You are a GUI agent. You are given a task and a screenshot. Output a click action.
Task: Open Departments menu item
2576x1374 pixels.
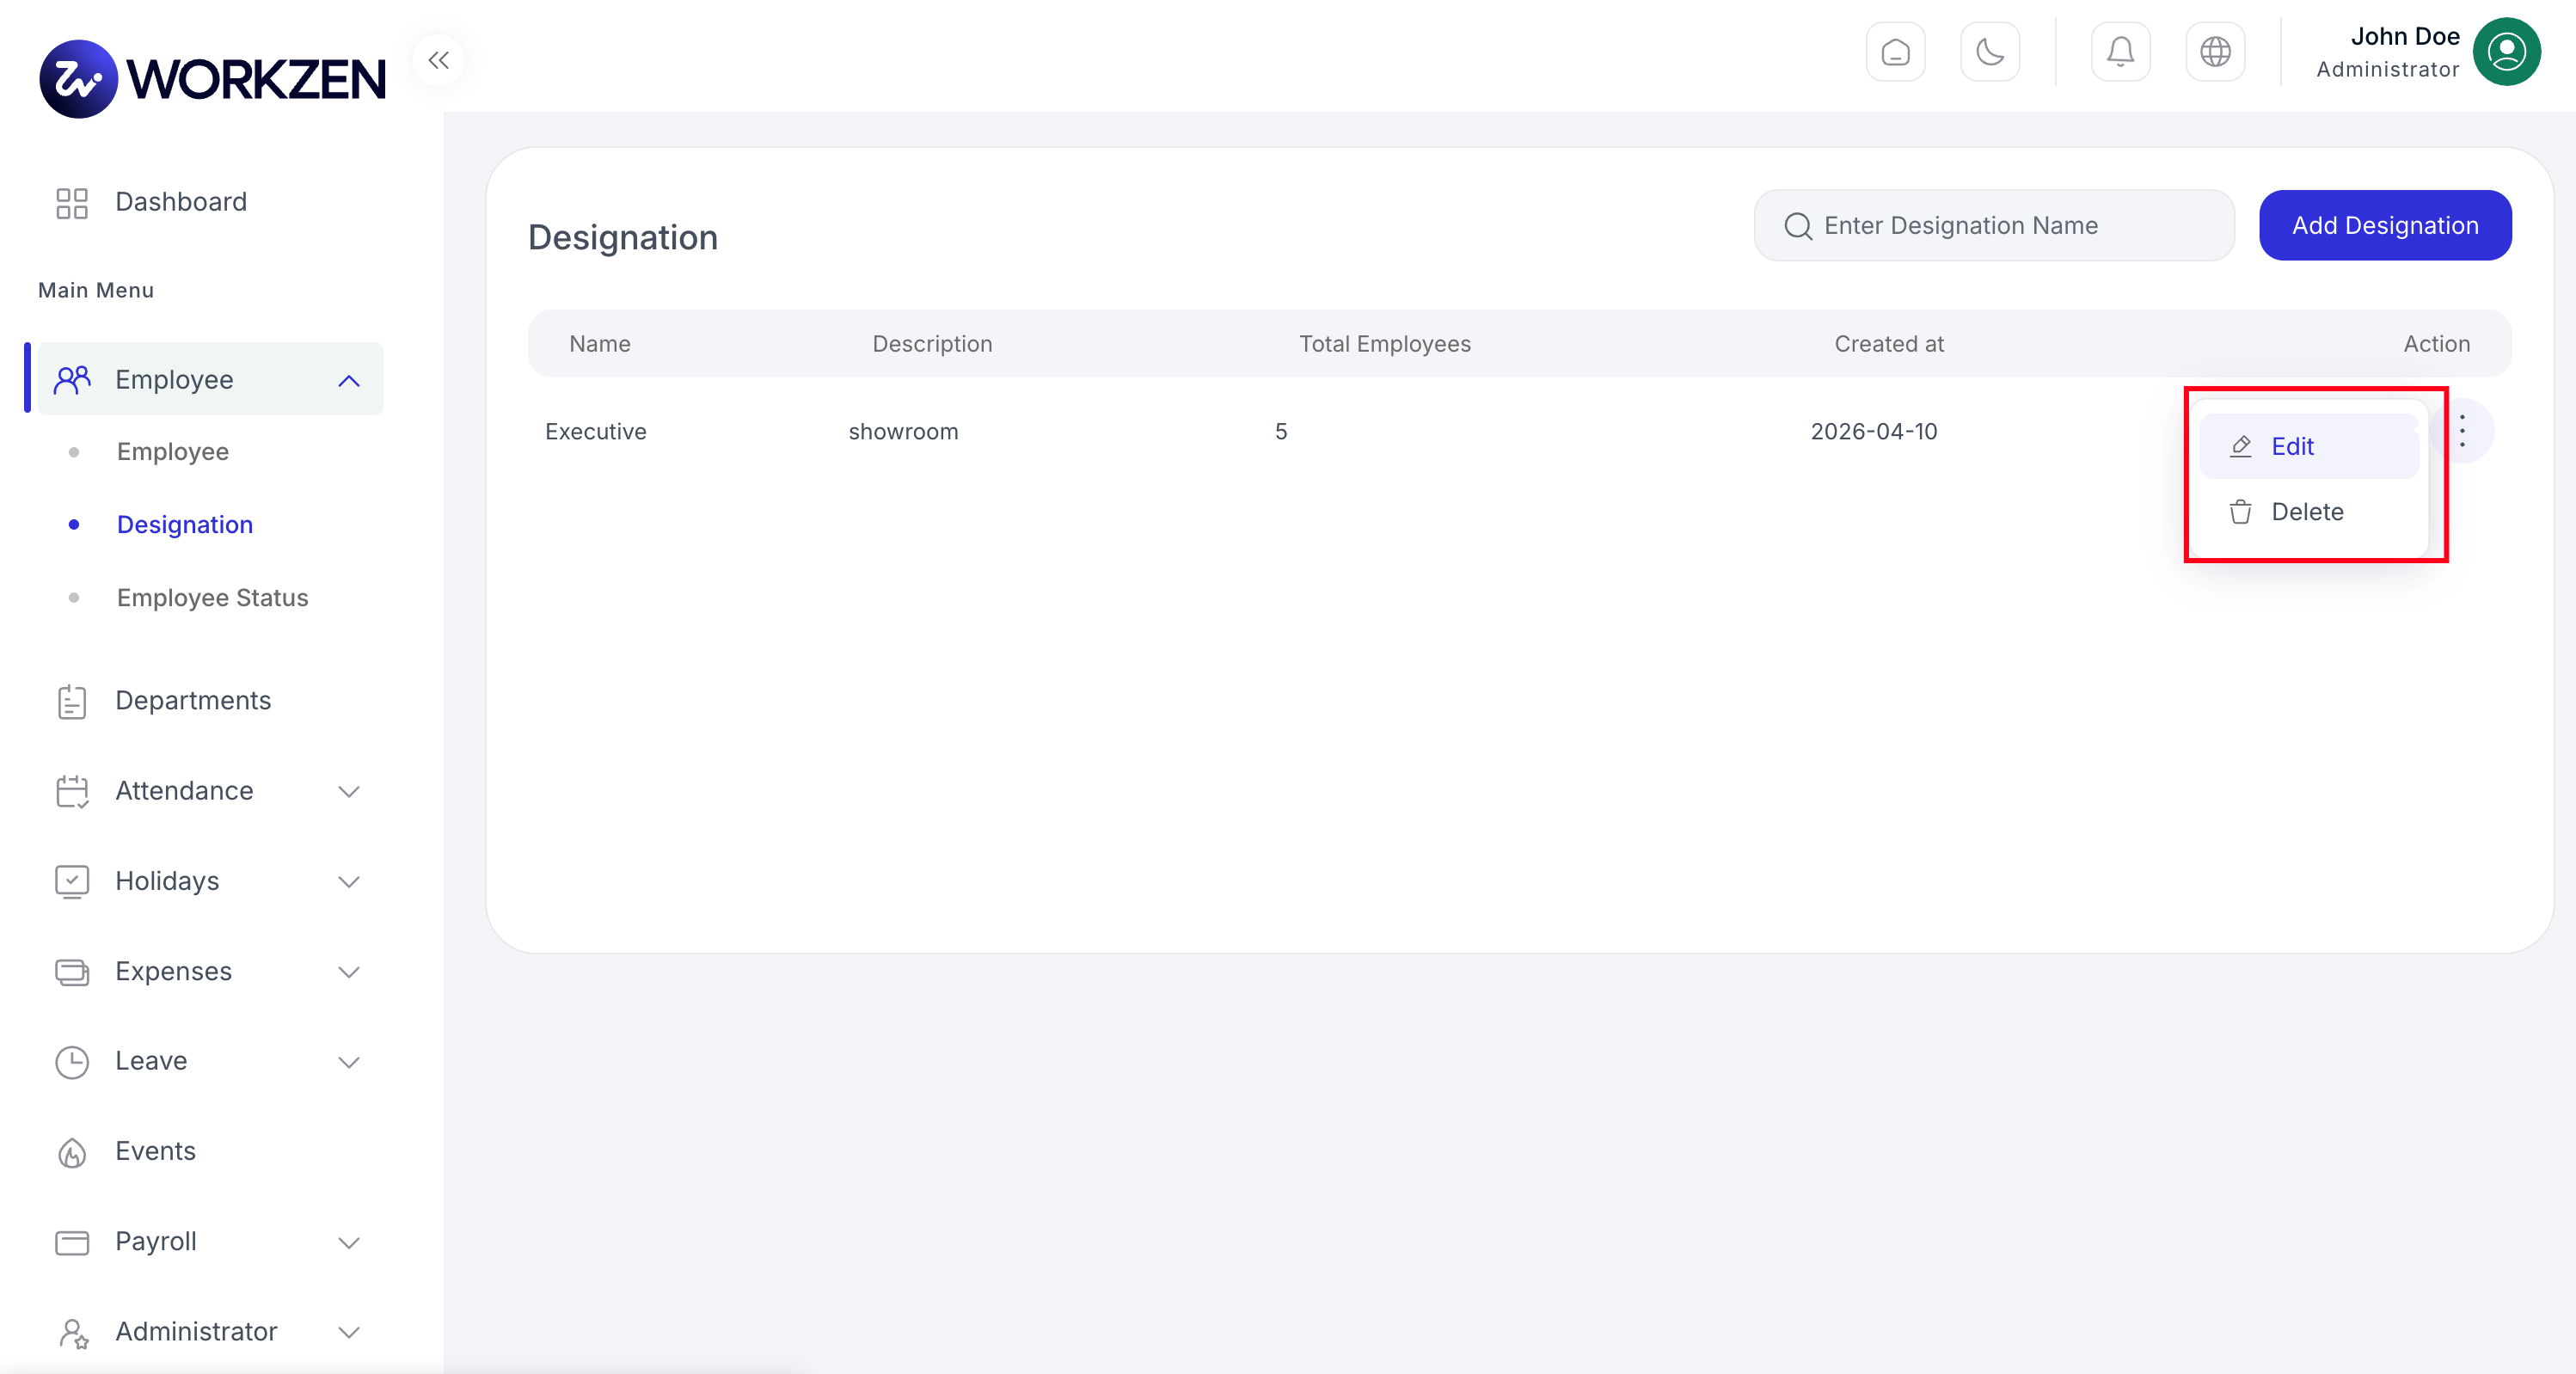pos(193,701)
